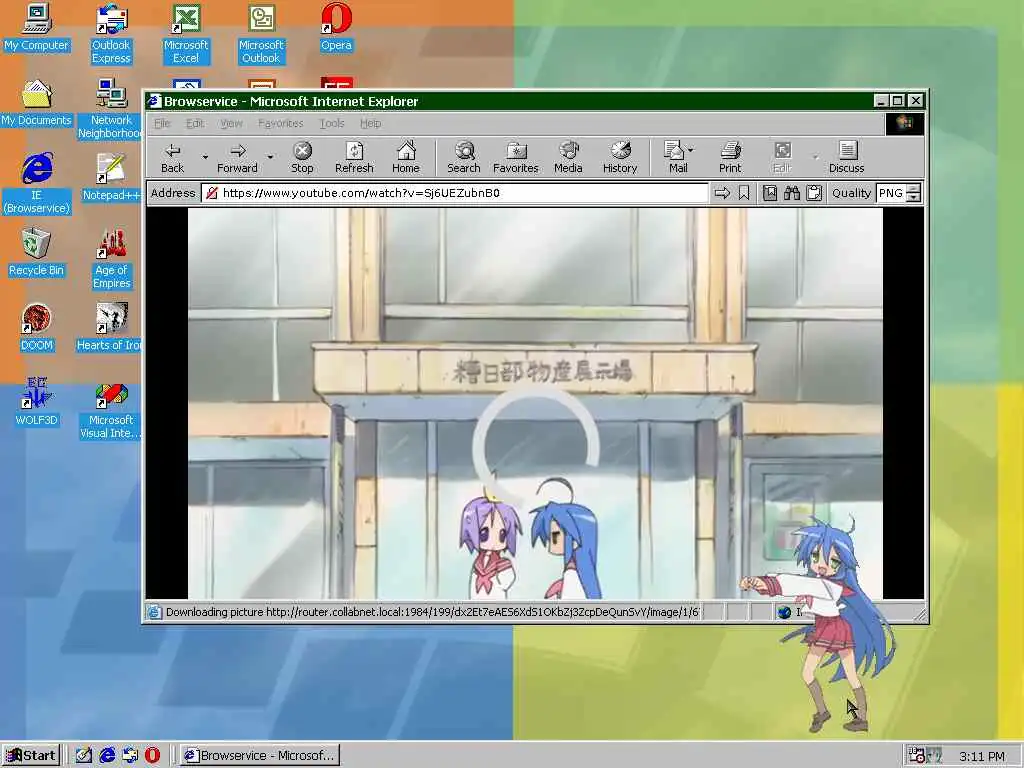This screenshot has width=1024, height=768.
Task: Open the Opera desktop shortcut
Action: [336, 27]
